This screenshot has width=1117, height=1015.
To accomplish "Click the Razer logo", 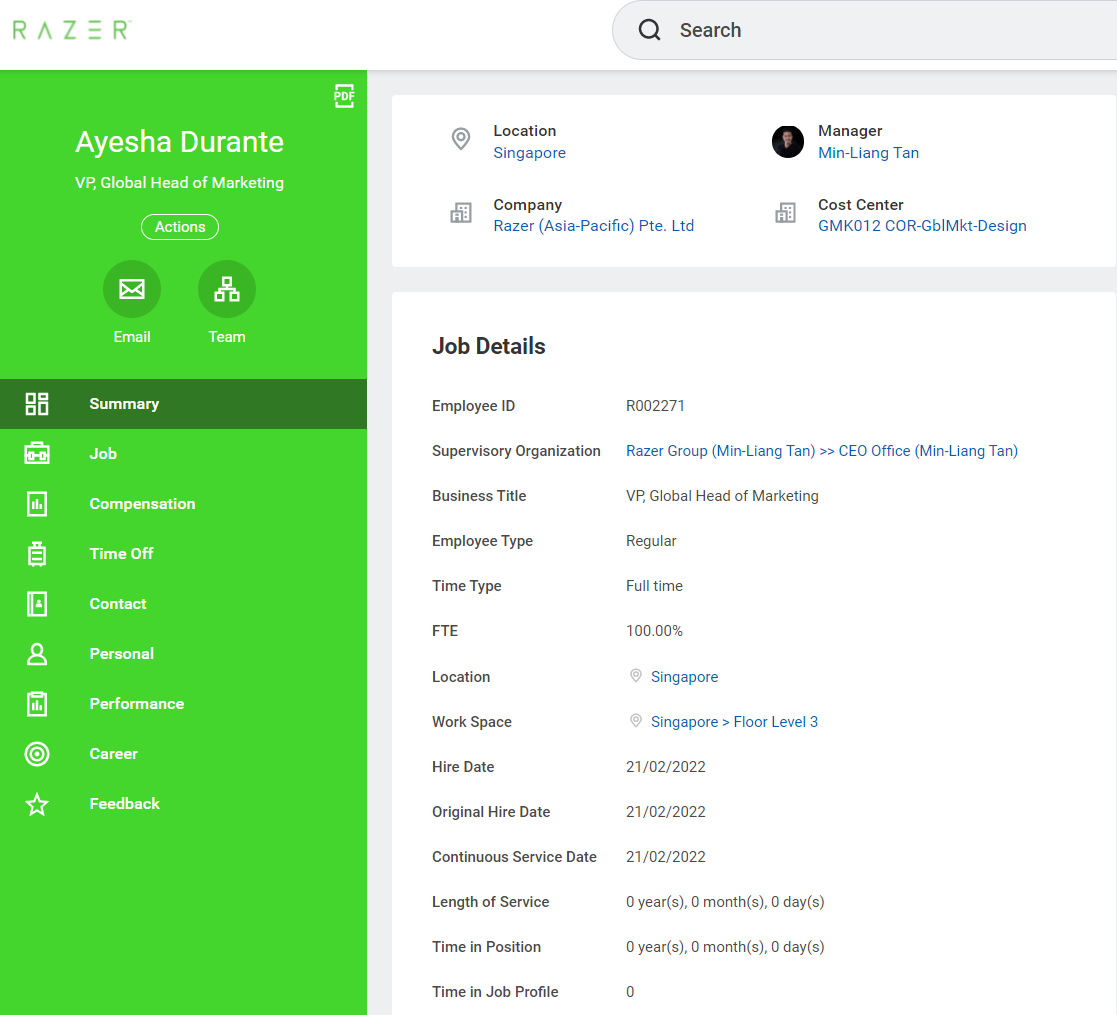I will [x=72, y=30].
